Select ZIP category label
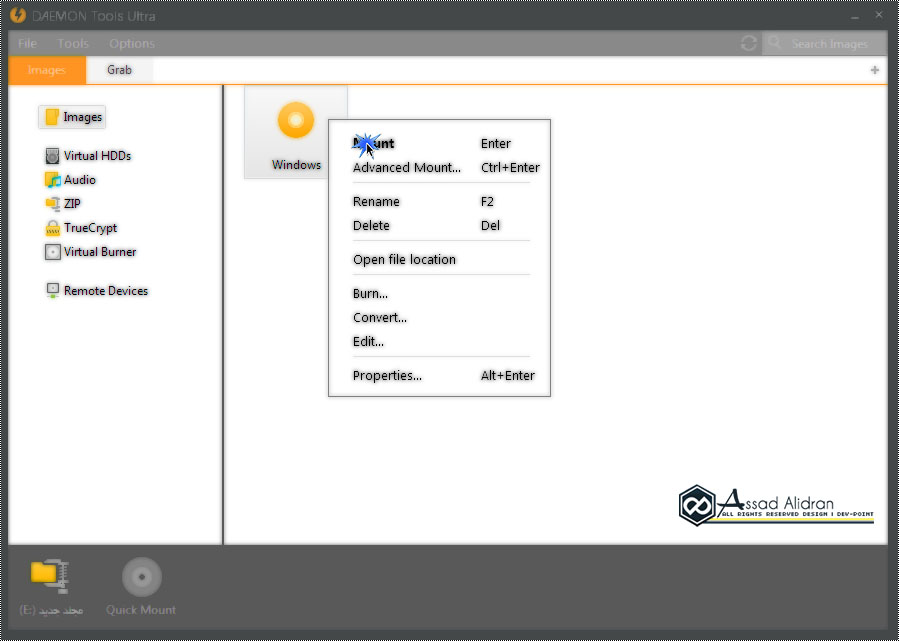The width and height of the screenshot is (899, 641). tap(72, 204)
